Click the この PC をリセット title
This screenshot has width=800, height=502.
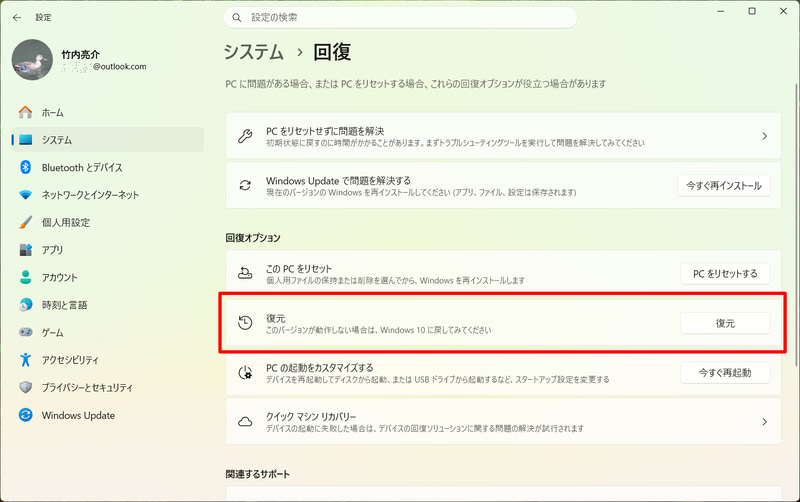point(299,269)
